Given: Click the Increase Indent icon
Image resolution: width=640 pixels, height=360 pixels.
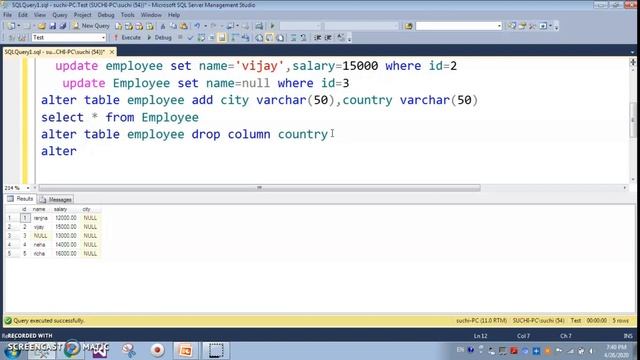Looking at the screenshot, I should (328, 38).
